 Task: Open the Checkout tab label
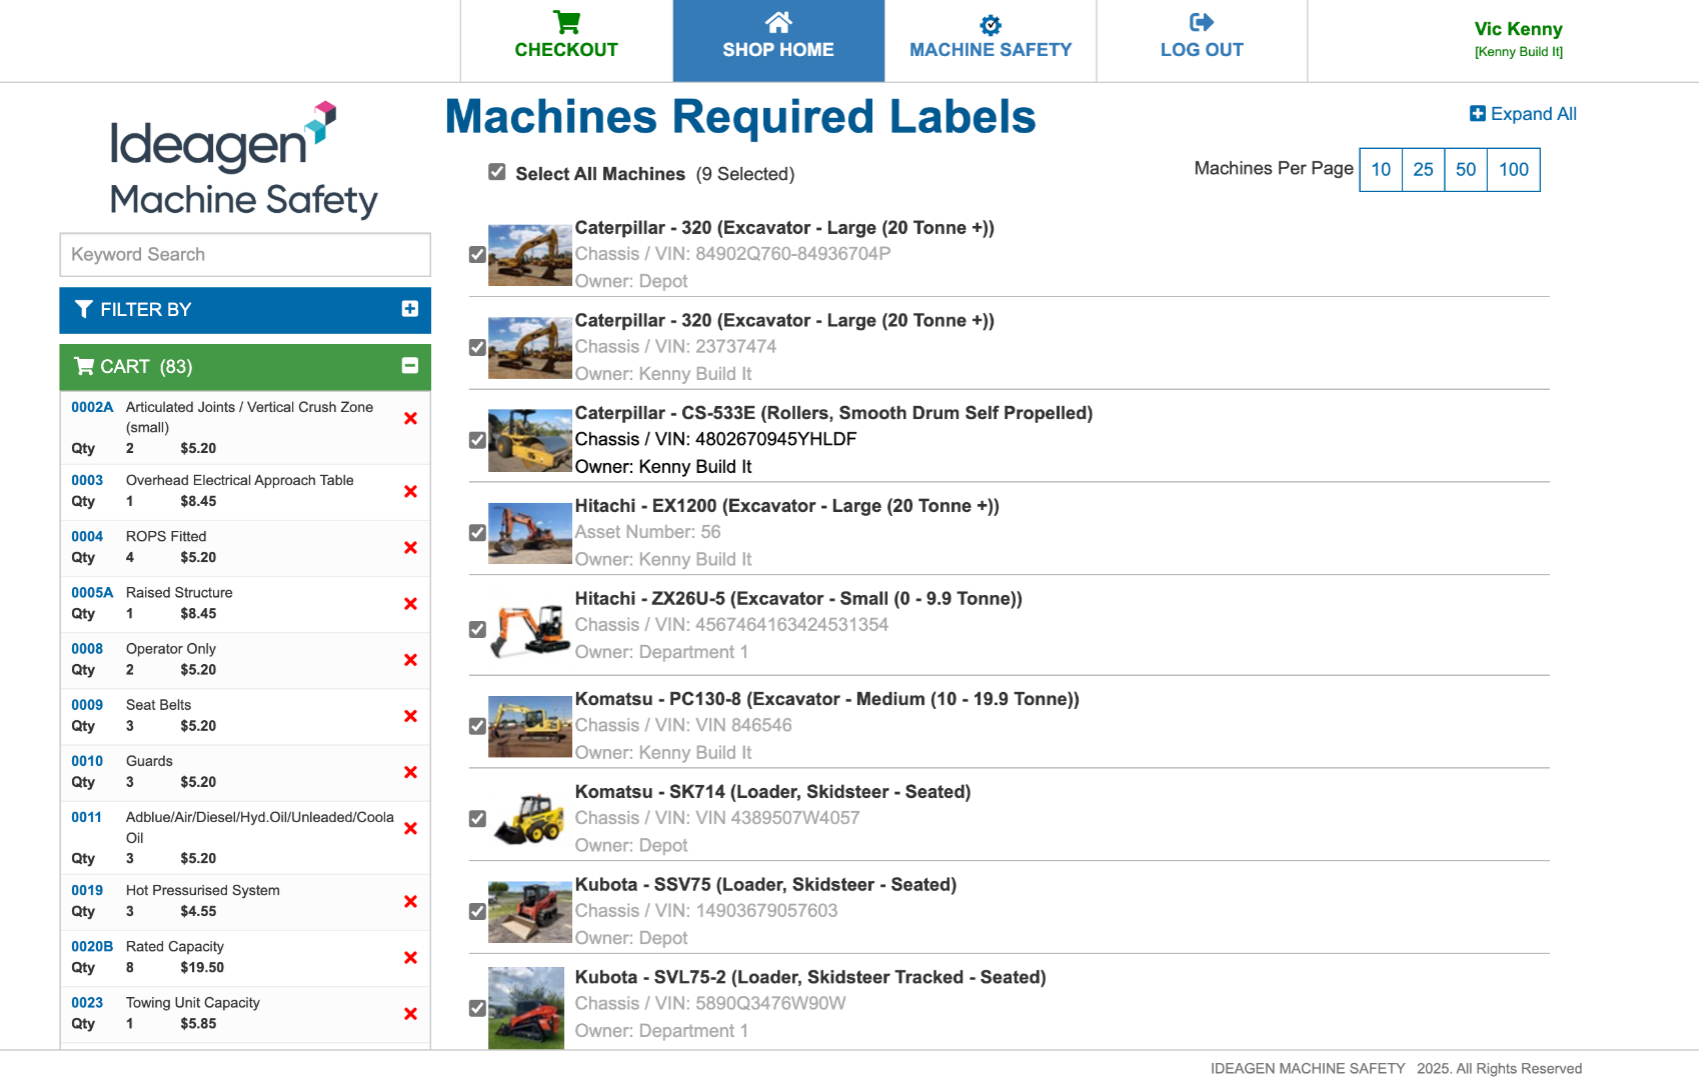point(566,50)
